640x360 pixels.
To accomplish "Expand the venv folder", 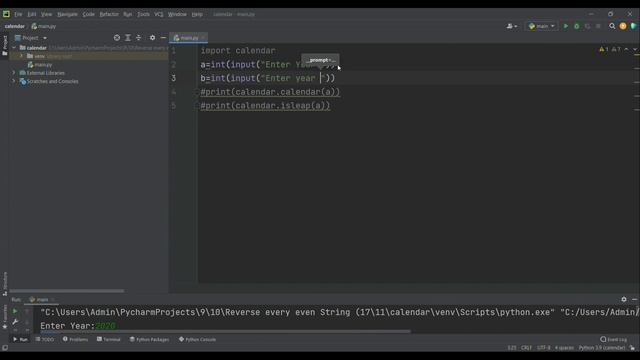I will point(21,56).
